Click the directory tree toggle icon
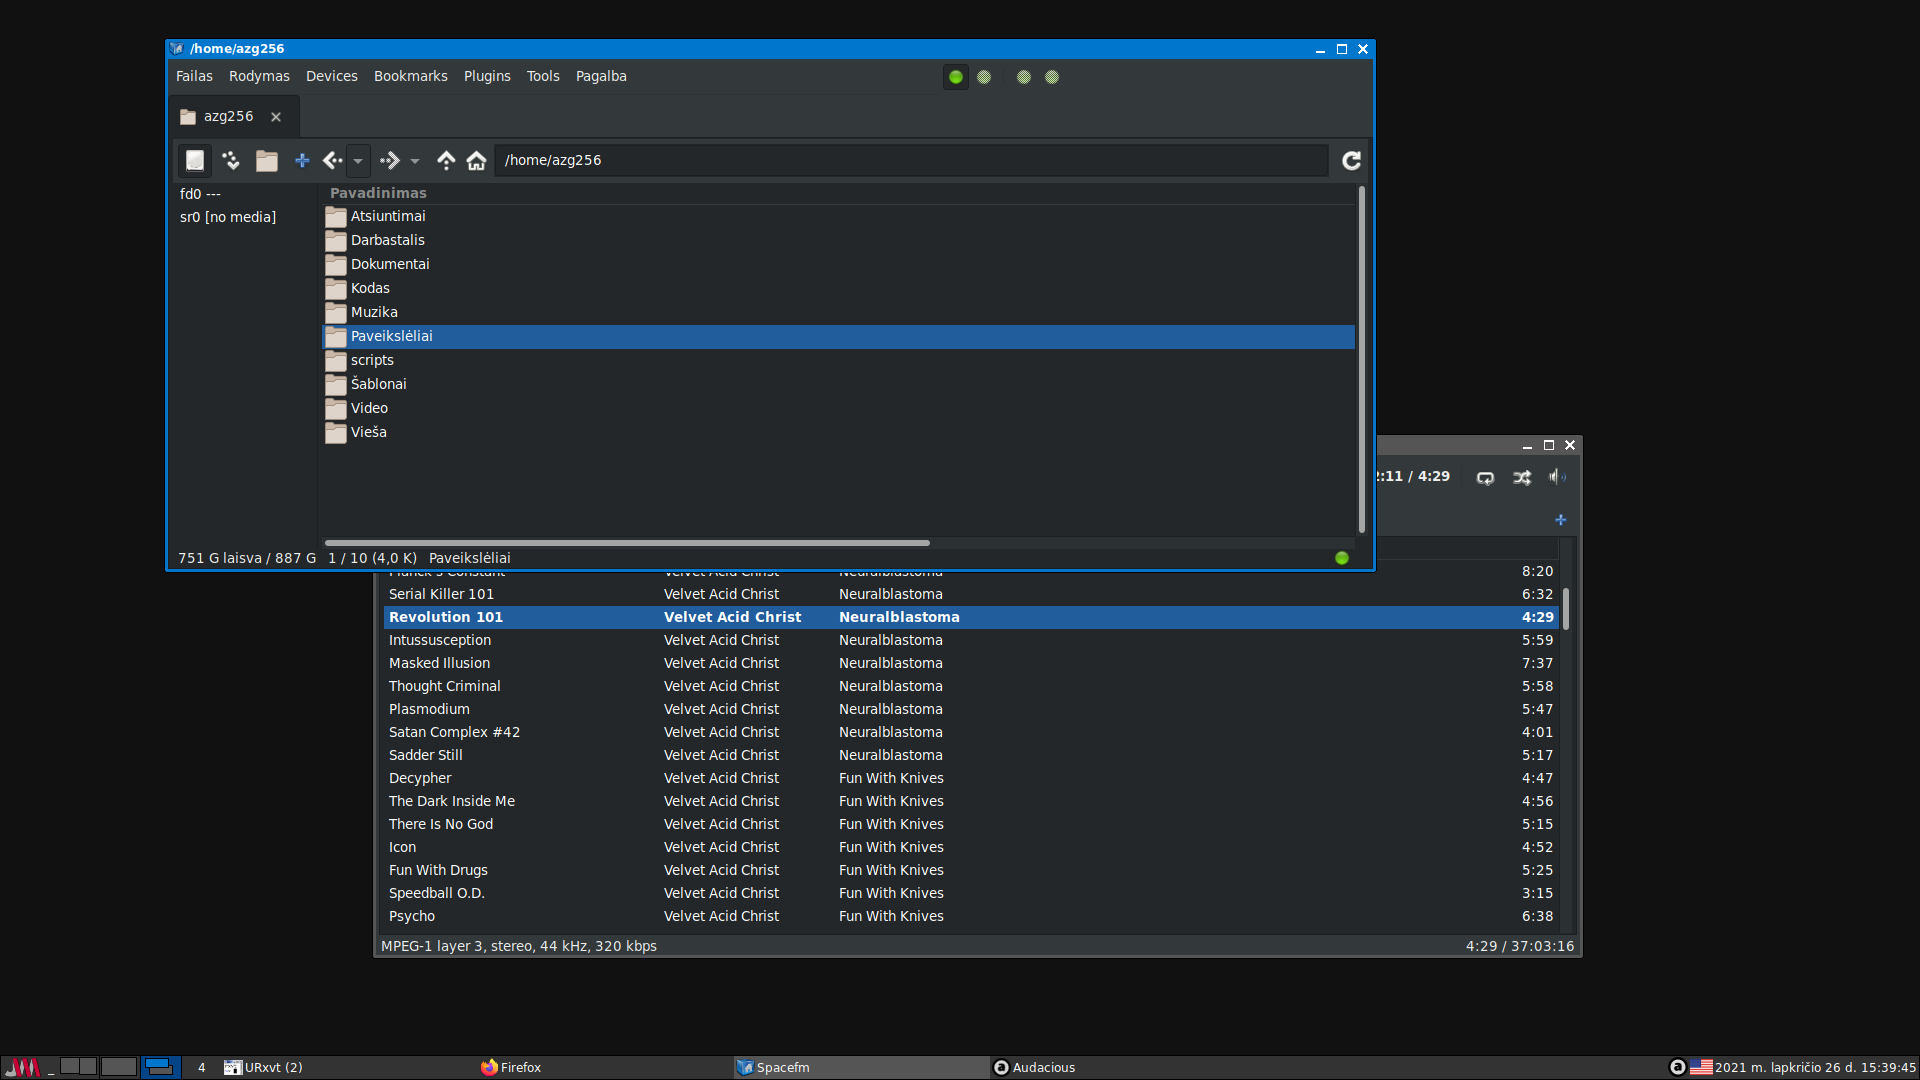Viewport: 1920px width, 1080px height. point(231,161)
